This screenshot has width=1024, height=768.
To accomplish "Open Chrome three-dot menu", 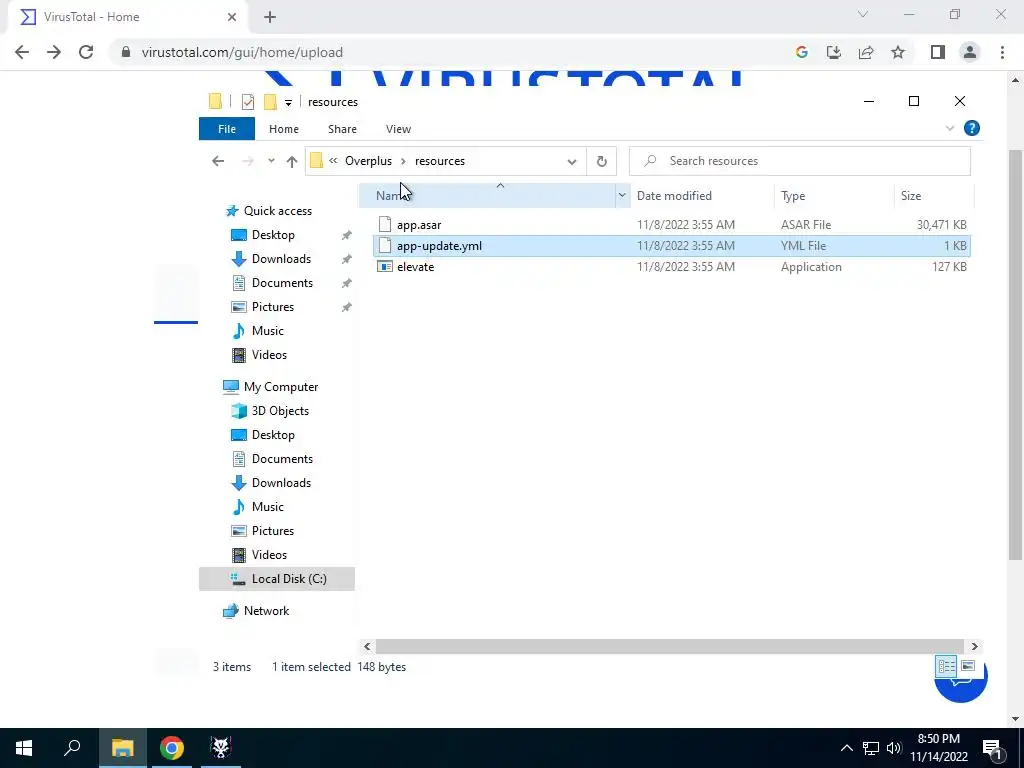I will [x=1002, y=52].
